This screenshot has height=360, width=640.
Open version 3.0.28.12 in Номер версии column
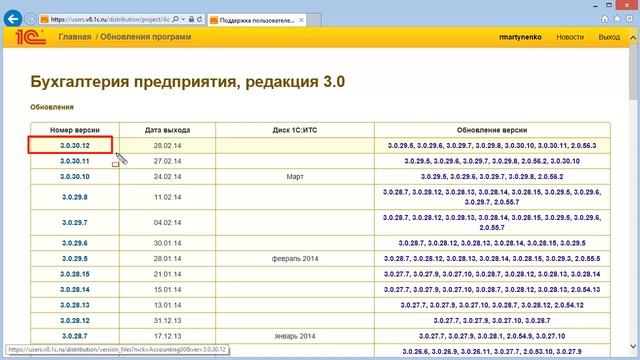(x=75, y=321)
